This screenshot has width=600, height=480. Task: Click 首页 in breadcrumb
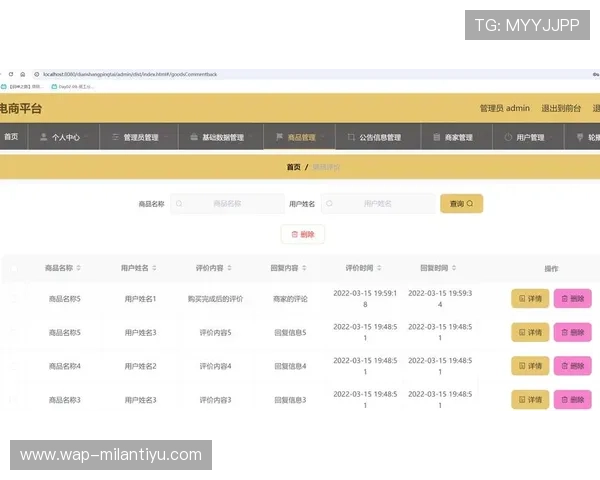click(293, 167)
